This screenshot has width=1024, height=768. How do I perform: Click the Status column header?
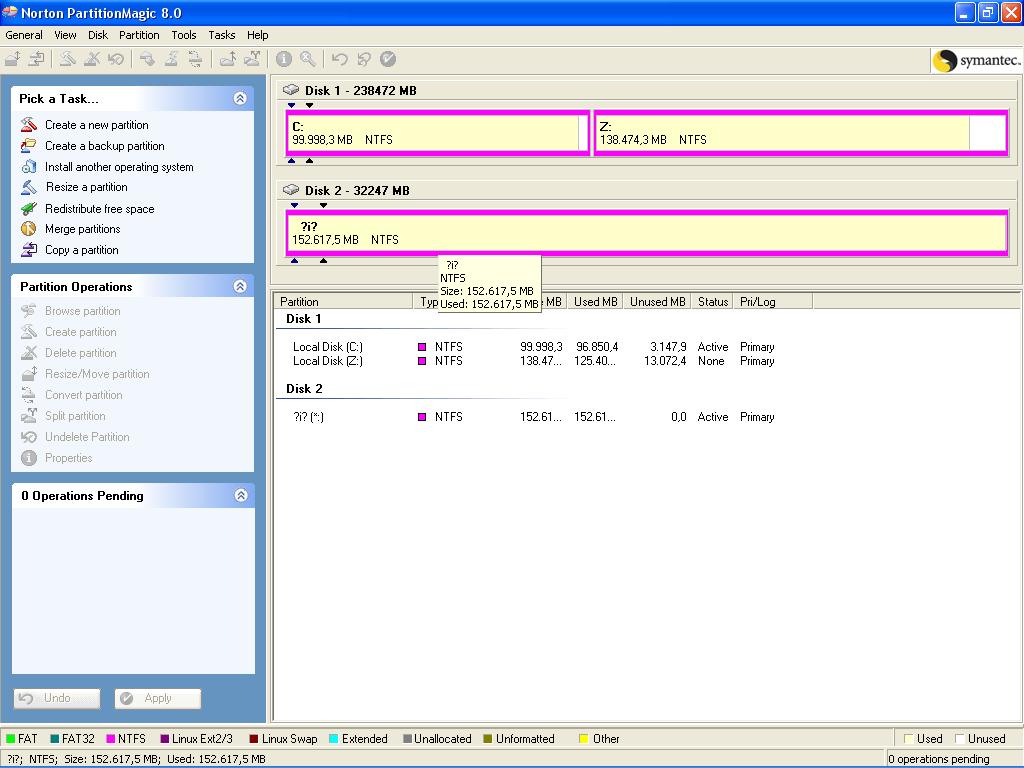click(x=712, y=302)
